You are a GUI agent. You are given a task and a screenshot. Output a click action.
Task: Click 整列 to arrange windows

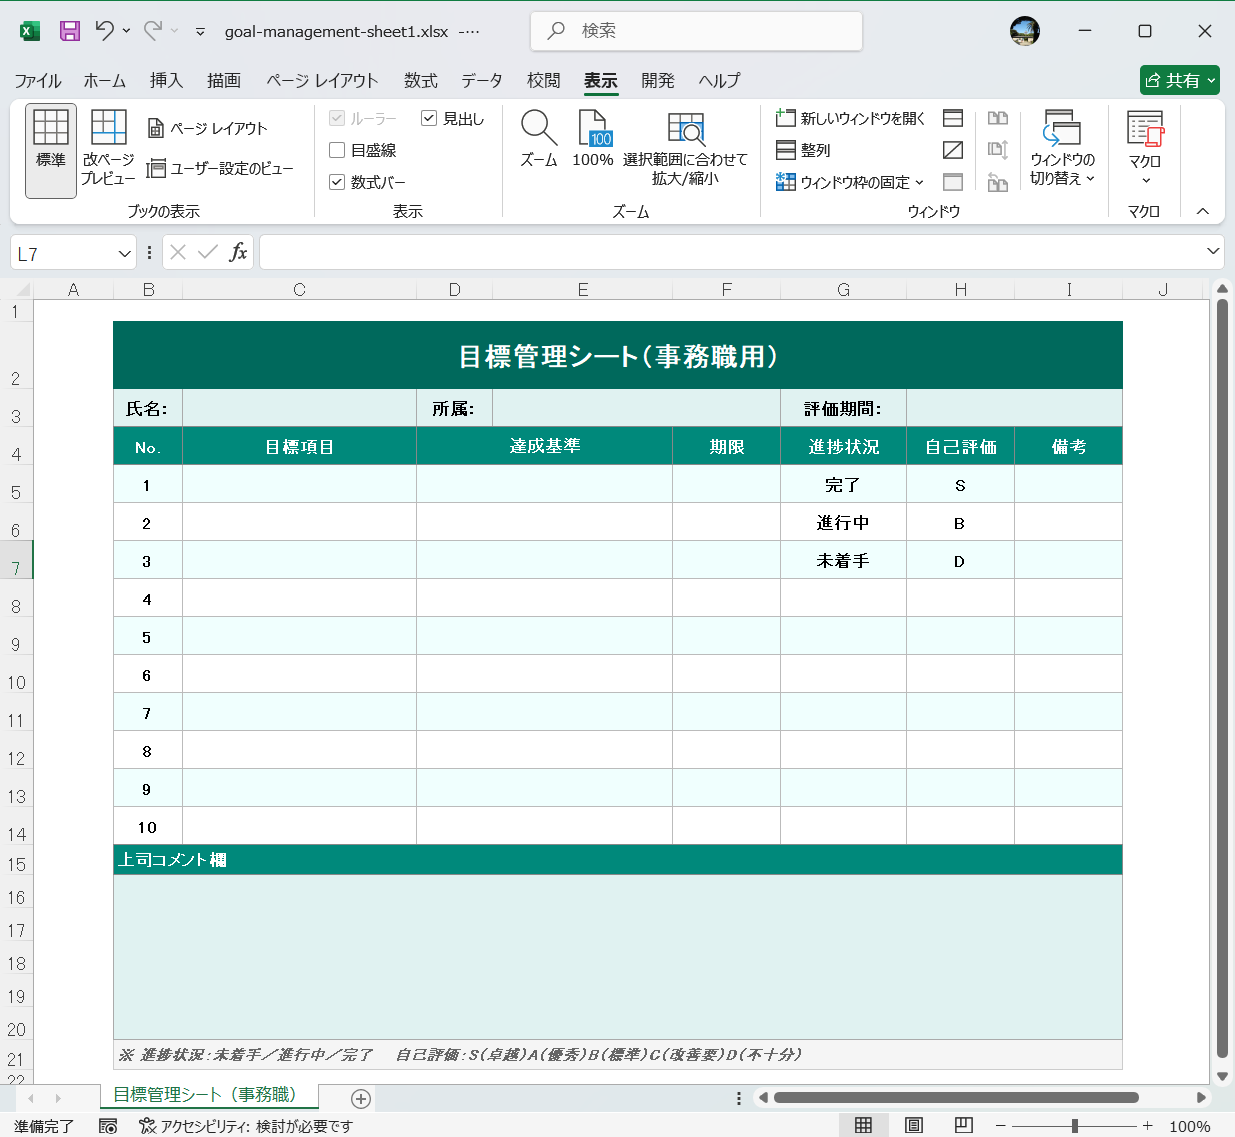coord(804,150)
